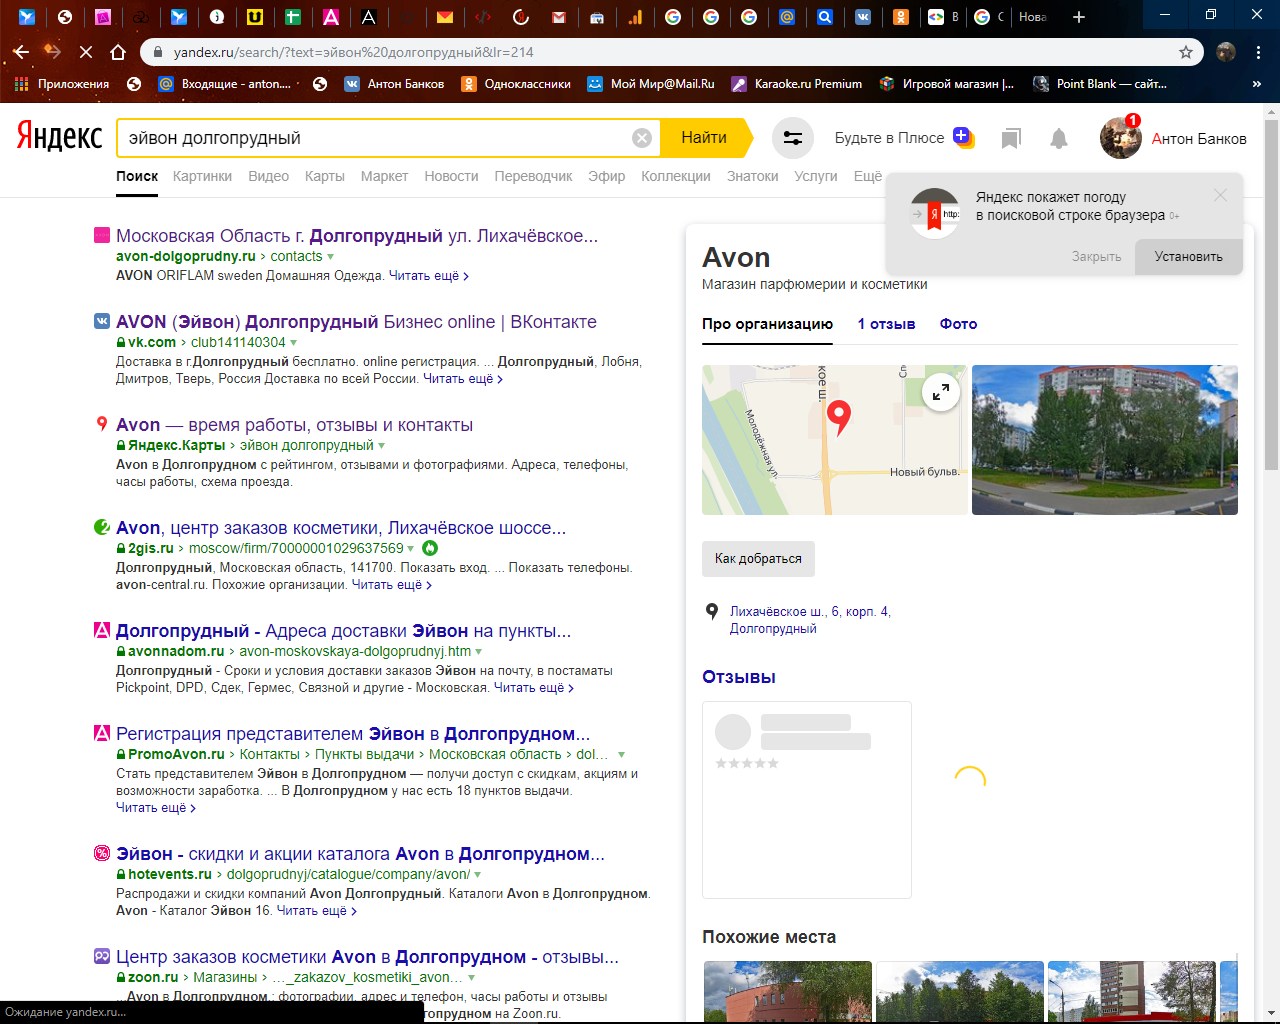Viewport: 1280px width, 1024px height.
Task: Click the page vertical scrollbar
Action: pyautogui.click(x=1271, y=295)
